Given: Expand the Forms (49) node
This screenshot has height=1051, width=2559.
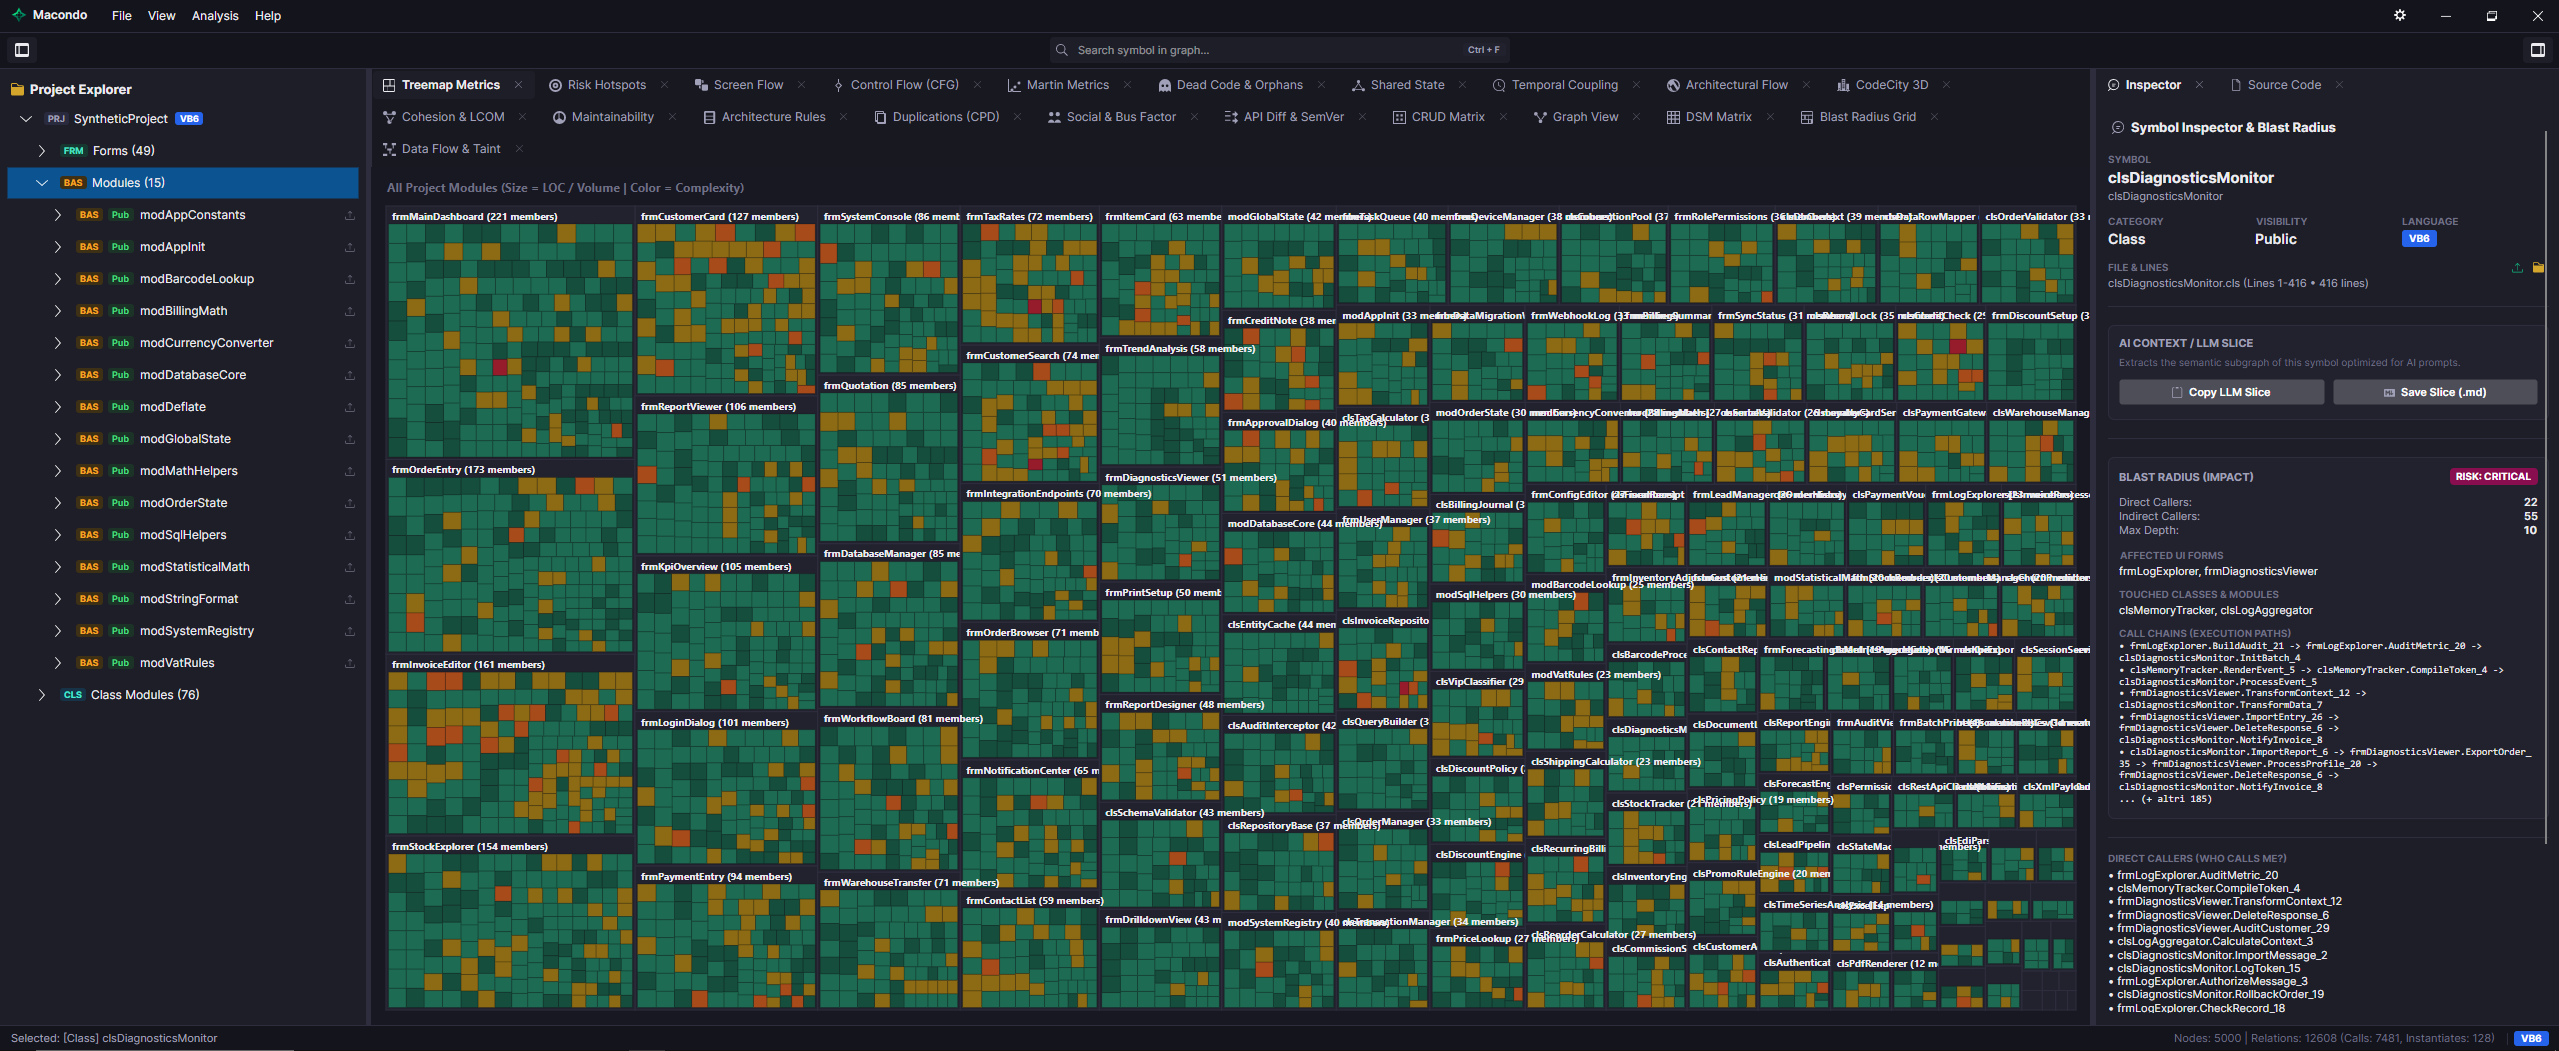Looking at the screenshot, I should [x=42, y=151].
